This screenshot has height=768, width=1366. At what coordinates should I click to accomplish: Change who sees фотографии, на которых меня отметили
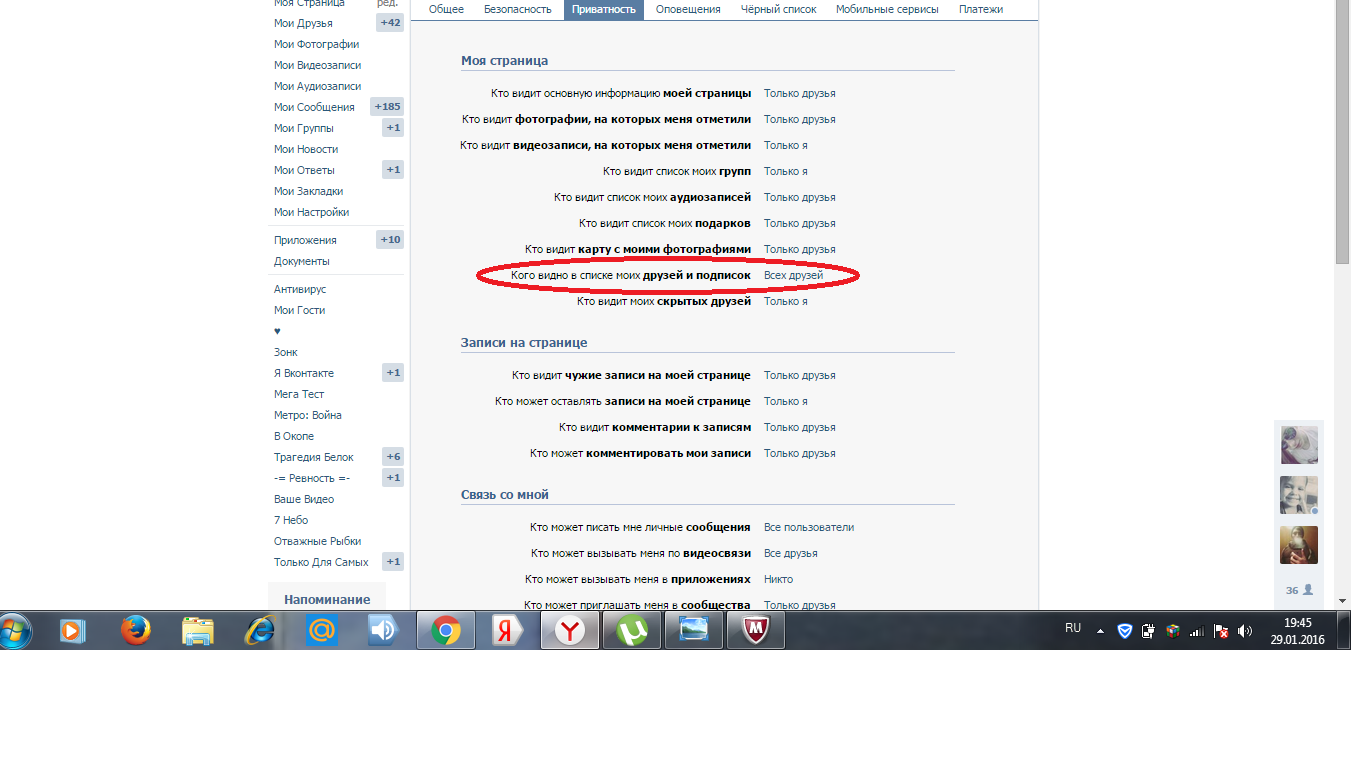[800, 119]
